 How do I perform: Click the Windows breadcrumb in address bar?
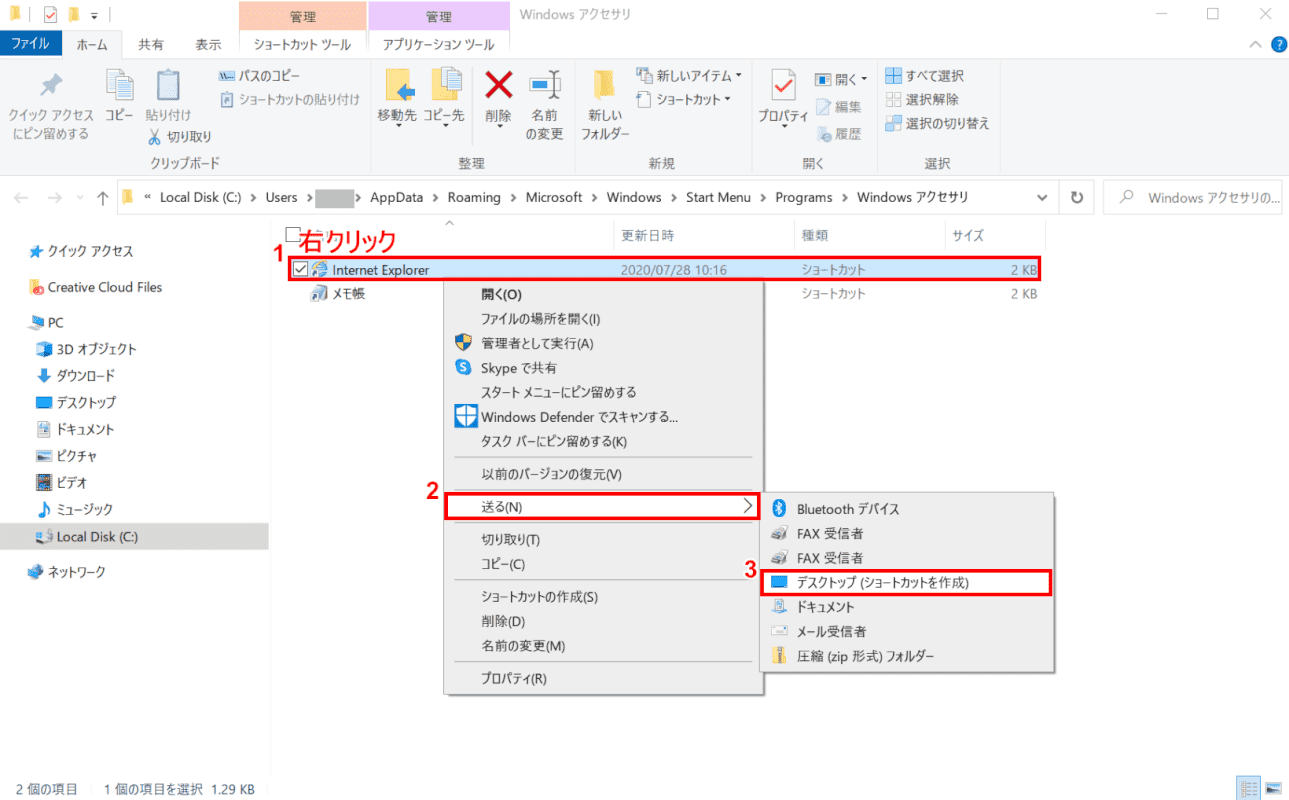634,197
